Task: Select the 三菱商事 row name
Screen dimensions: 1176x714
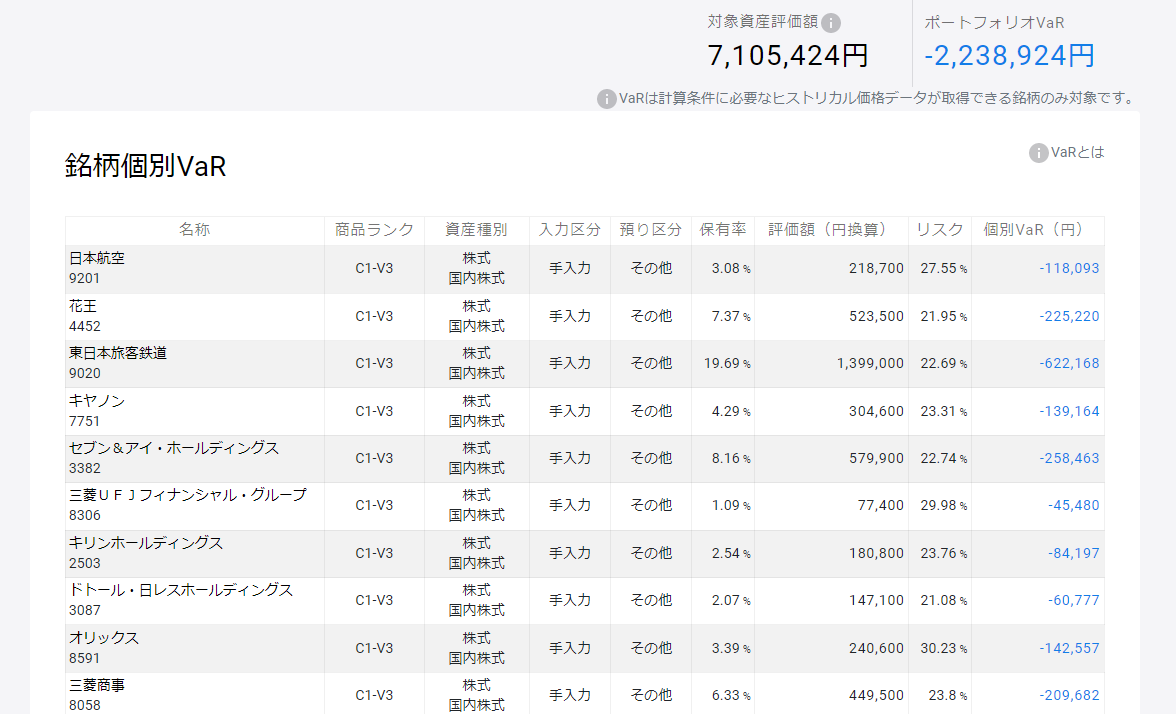Action: [97, 686]
